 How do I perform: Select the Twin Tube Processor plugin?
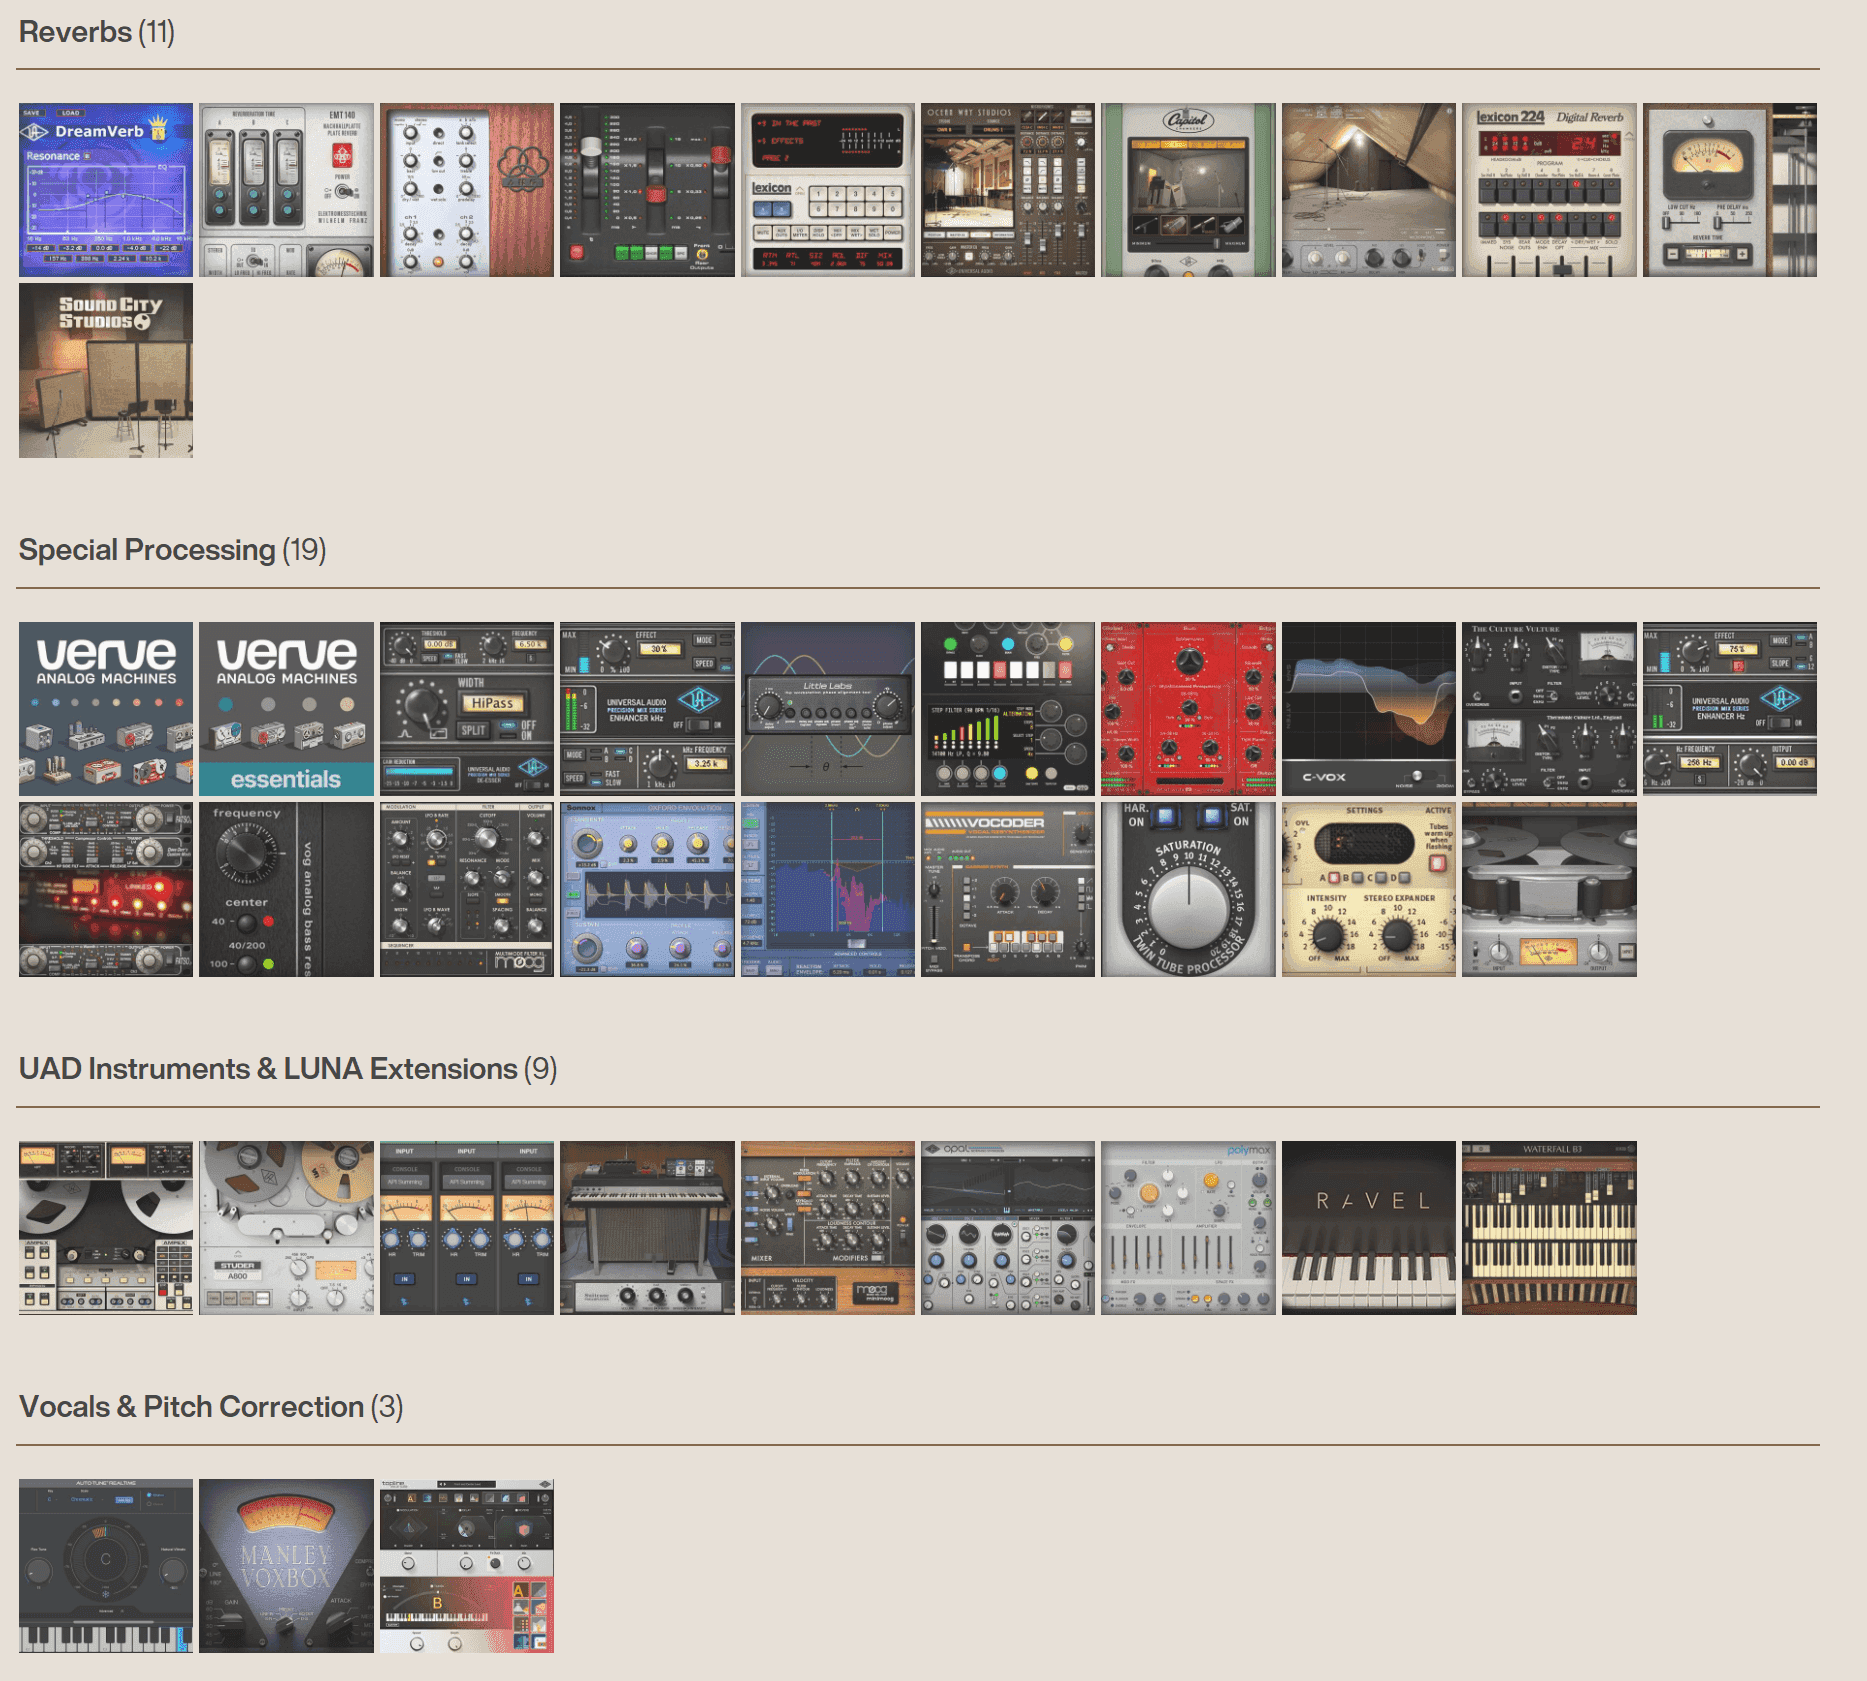pyautogui.click(x=1188, y=889)
